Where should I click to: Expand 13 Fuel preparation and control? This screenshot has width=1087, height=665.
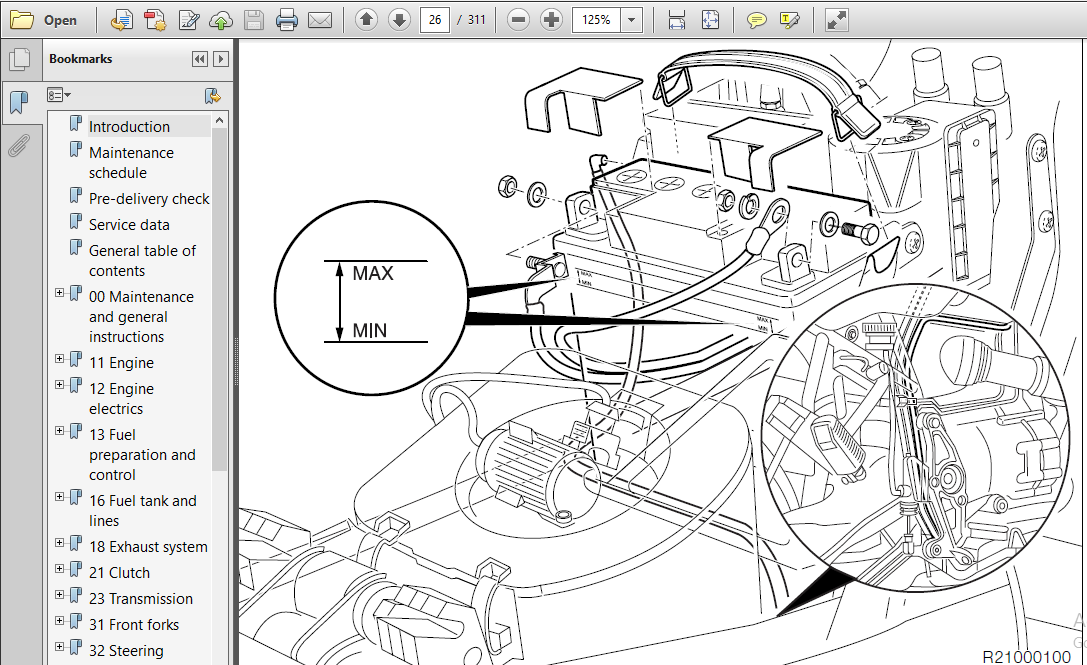click(x=60, y=431)
